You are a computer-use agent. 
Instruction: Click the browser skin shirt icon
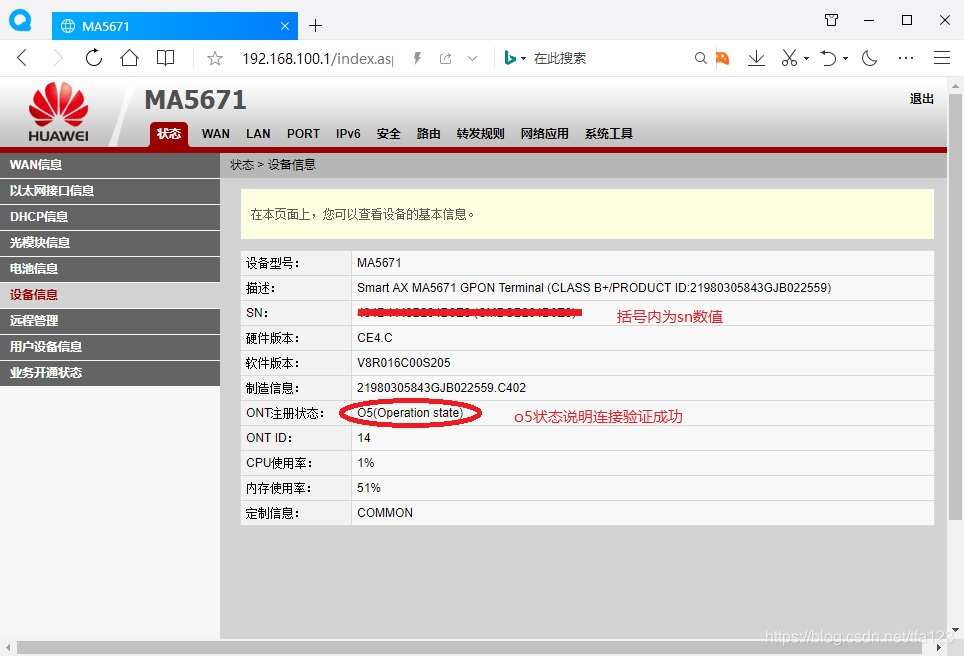click(x=831, y=20)
